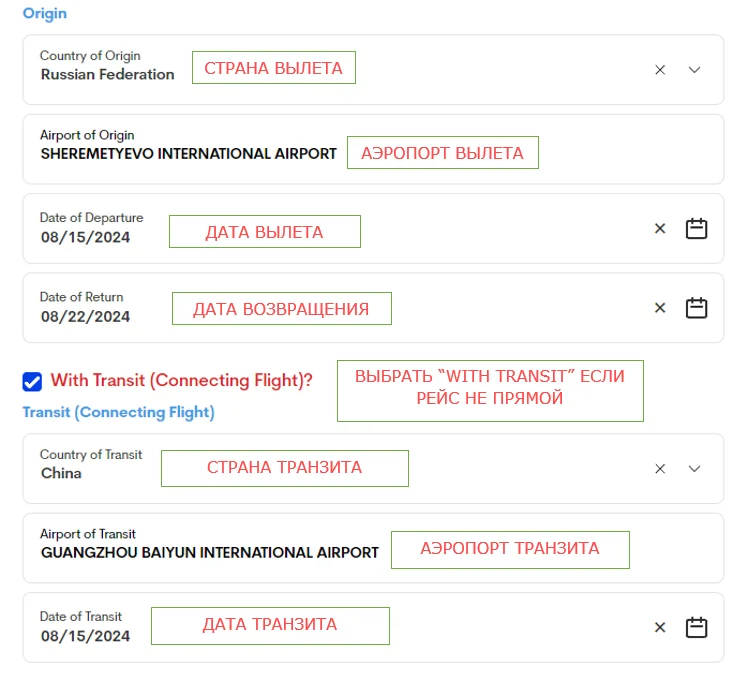Click the Date of Transit date text
This screenshot has width=745, height=681.
(85, 636)
